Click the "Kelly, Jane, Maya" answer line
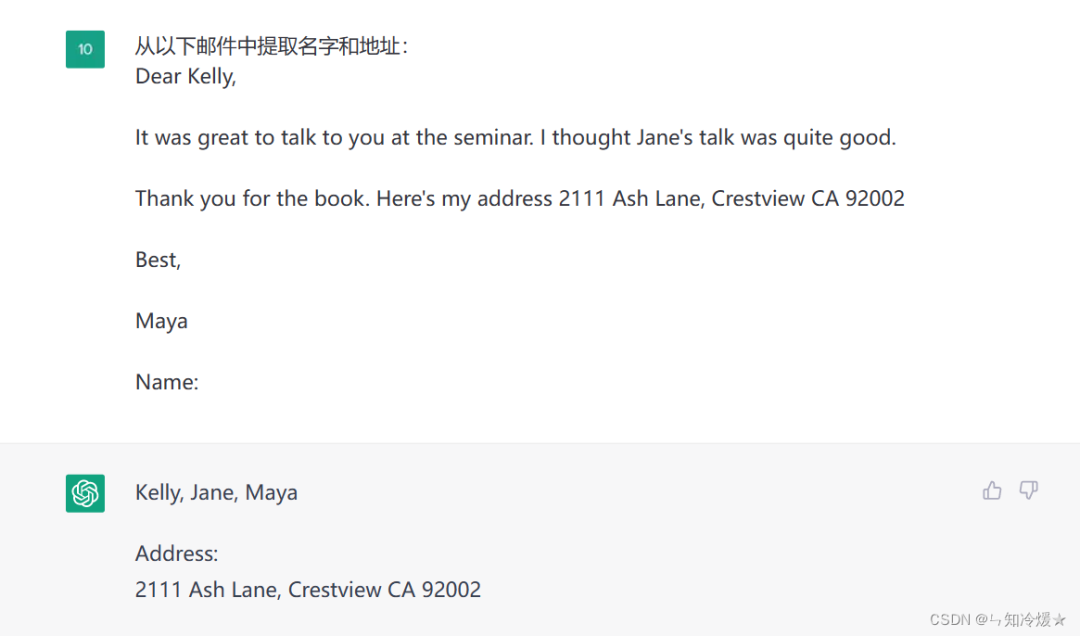 tap(216, 493)
